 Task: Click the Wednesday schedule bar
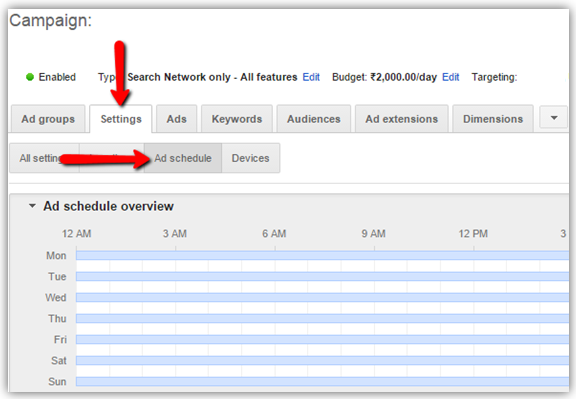click(322, 297)
